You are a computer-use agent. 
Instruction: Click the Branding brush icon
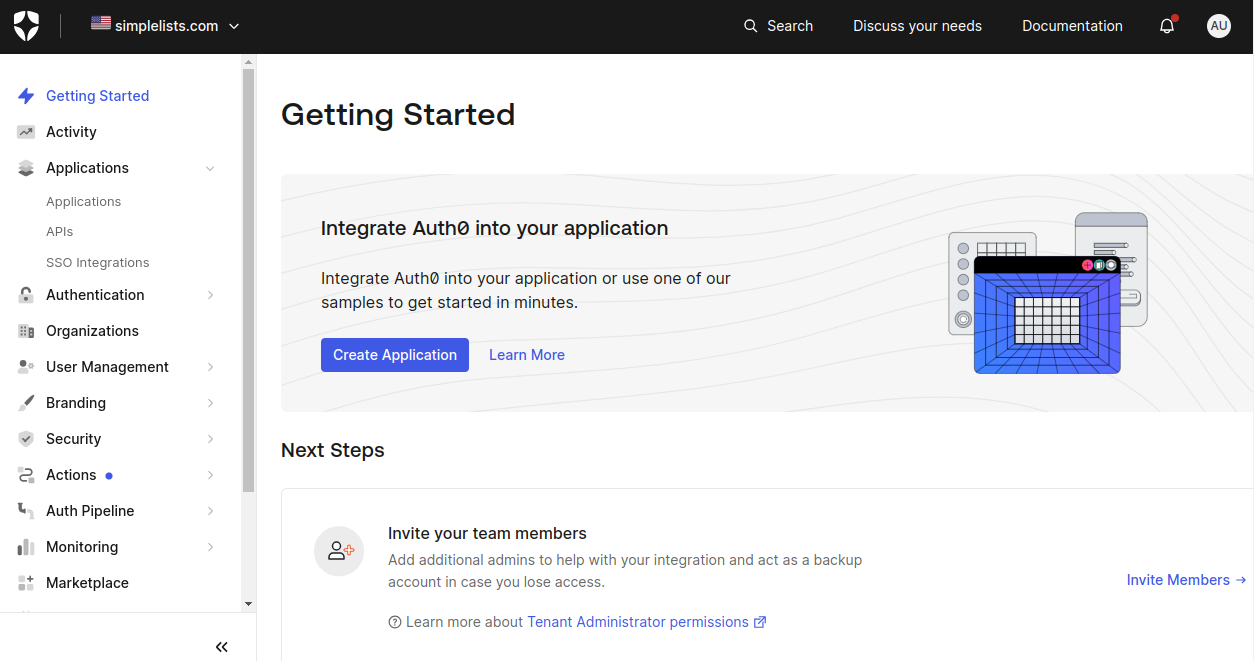click(26, 403)
